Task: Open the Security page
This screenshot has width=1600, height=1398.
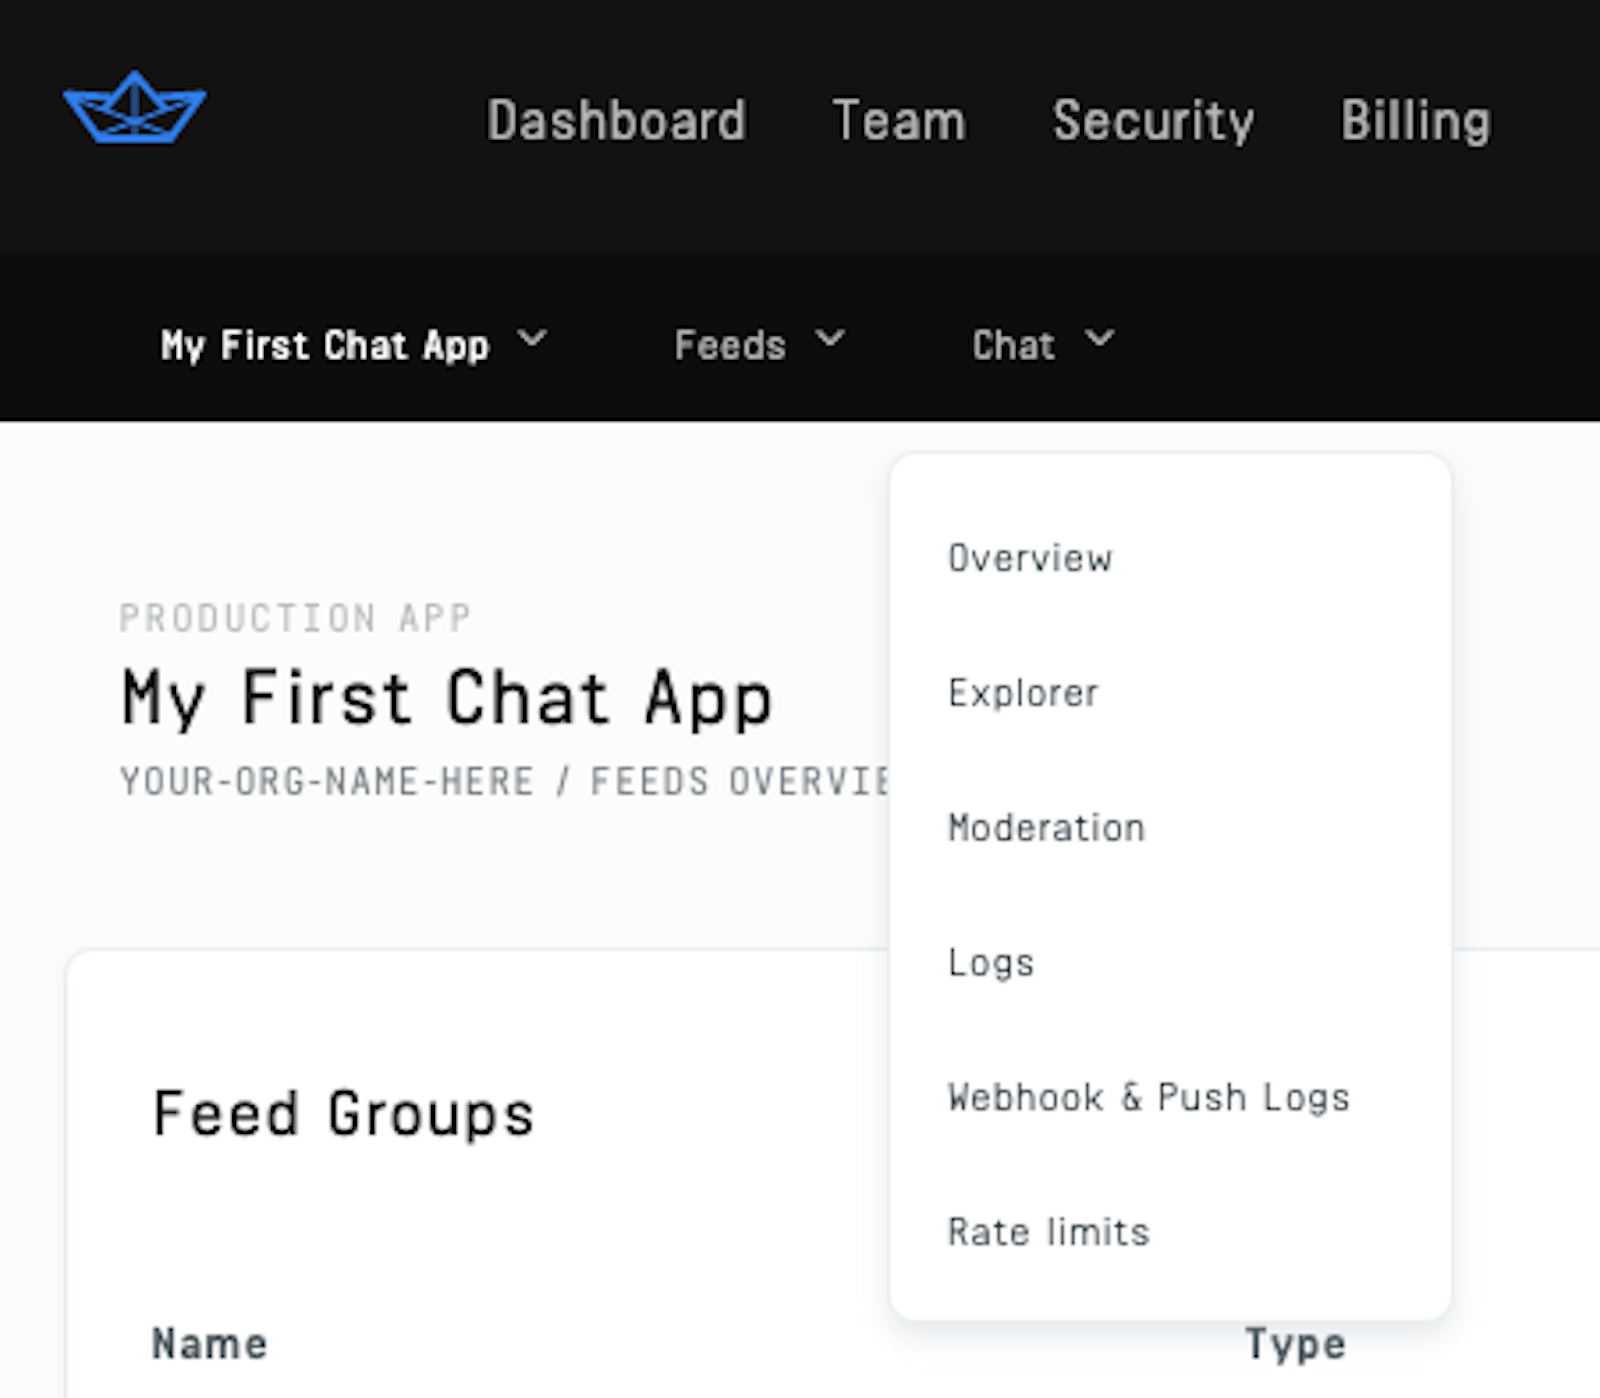Action: coord(1152,121)
